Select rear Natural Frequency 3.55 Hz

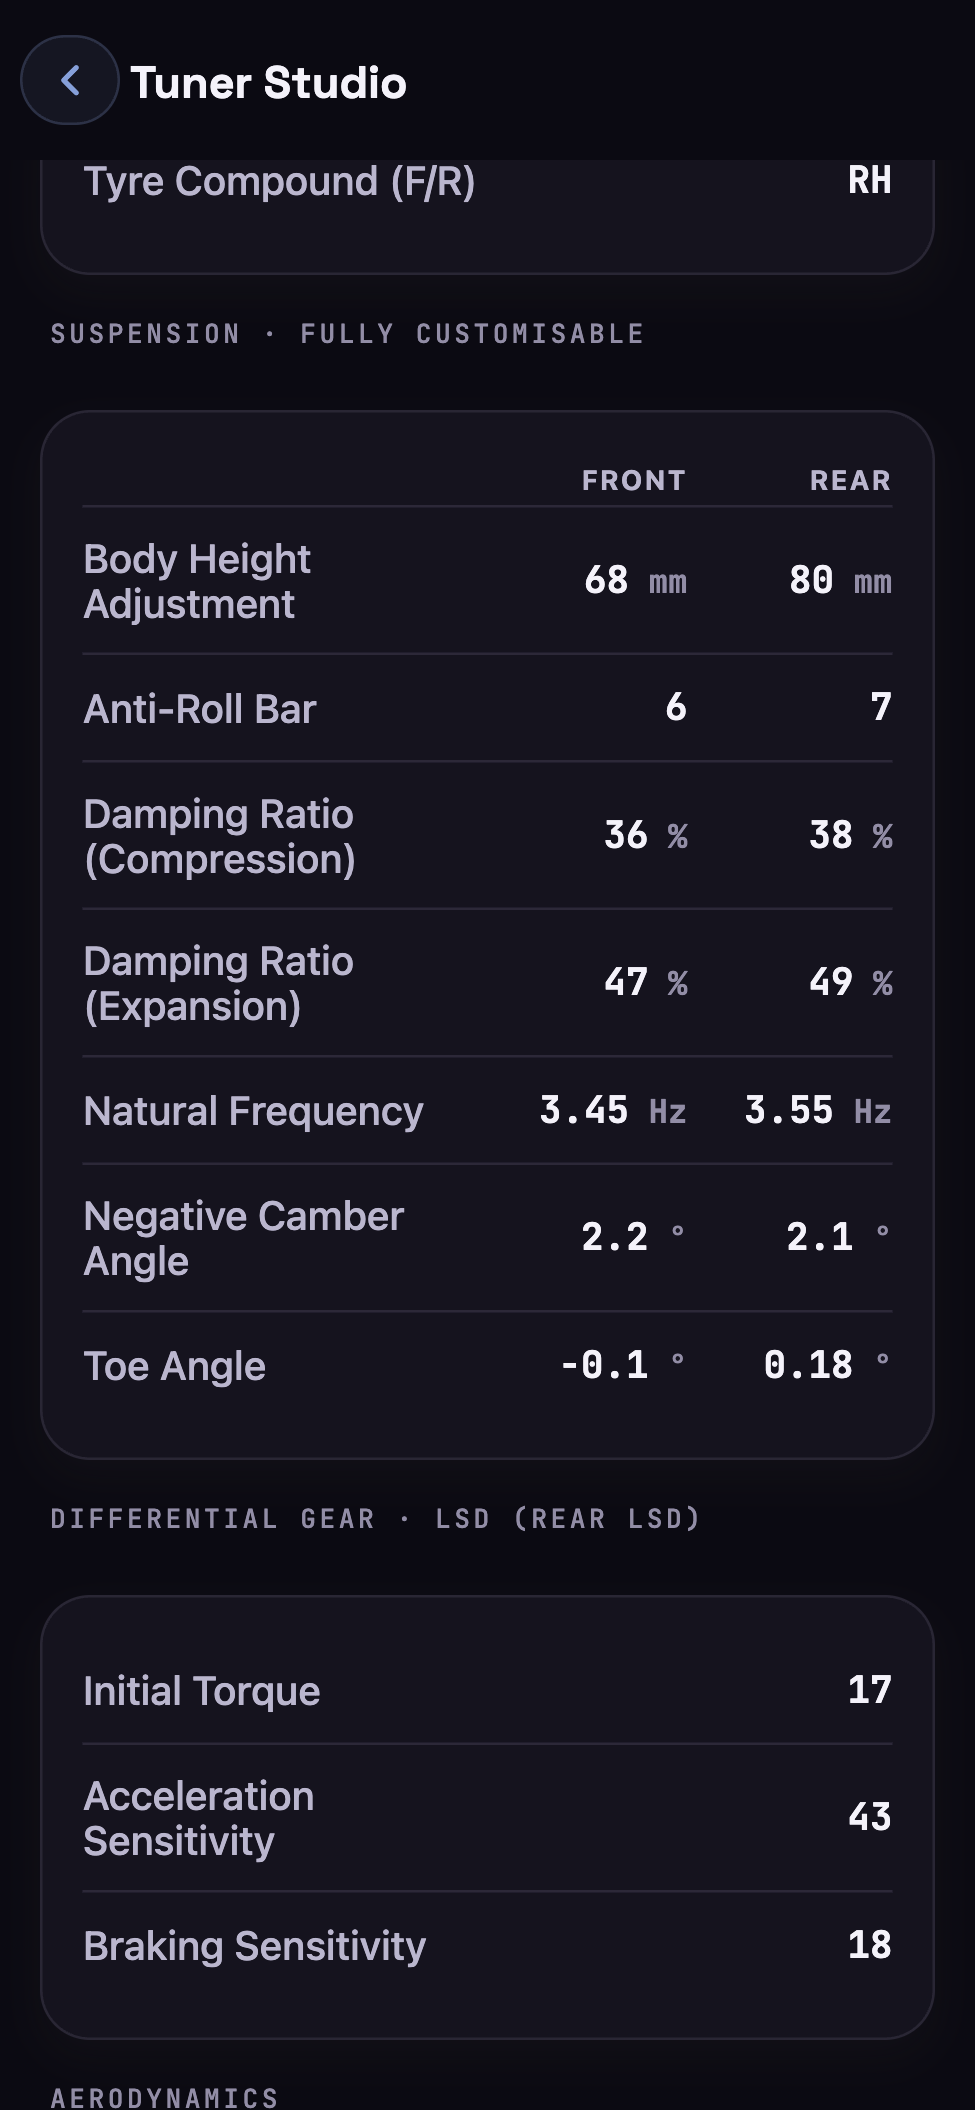point(818,1111)
